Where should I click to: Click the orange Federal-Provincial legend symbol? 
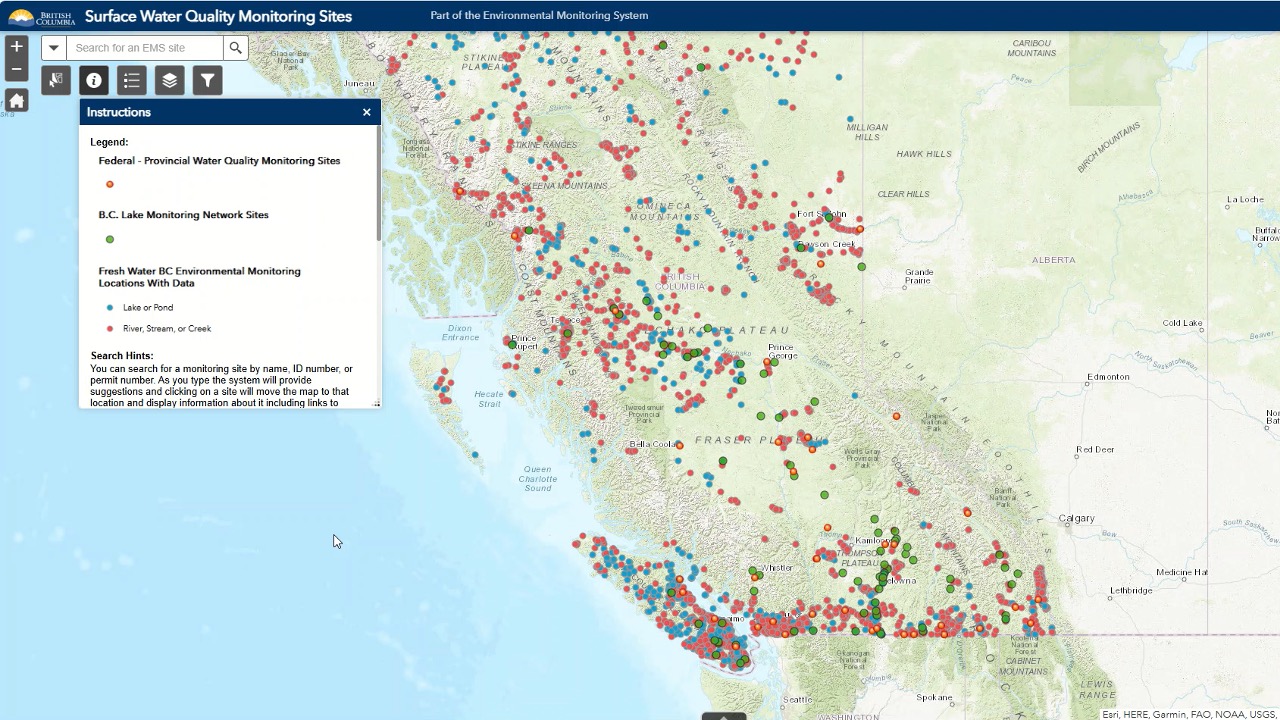[x=110, y=184]
